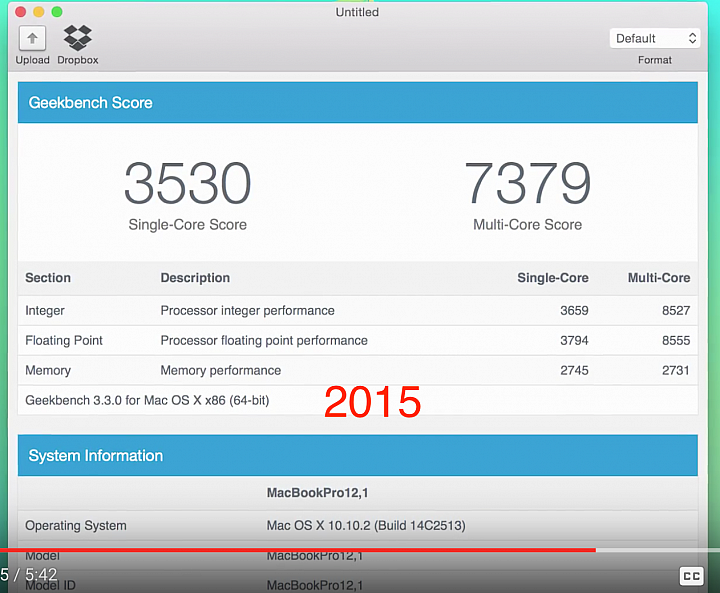Click the yellow minimize window button

[x=39, y=12]
